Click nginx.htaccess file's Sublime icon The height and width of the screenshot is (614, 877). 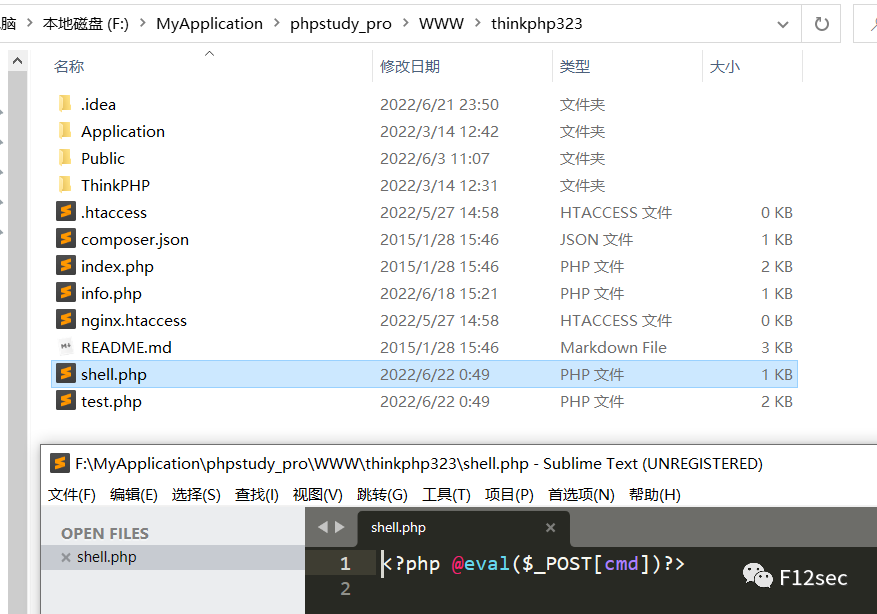click(x=65, y=320)
